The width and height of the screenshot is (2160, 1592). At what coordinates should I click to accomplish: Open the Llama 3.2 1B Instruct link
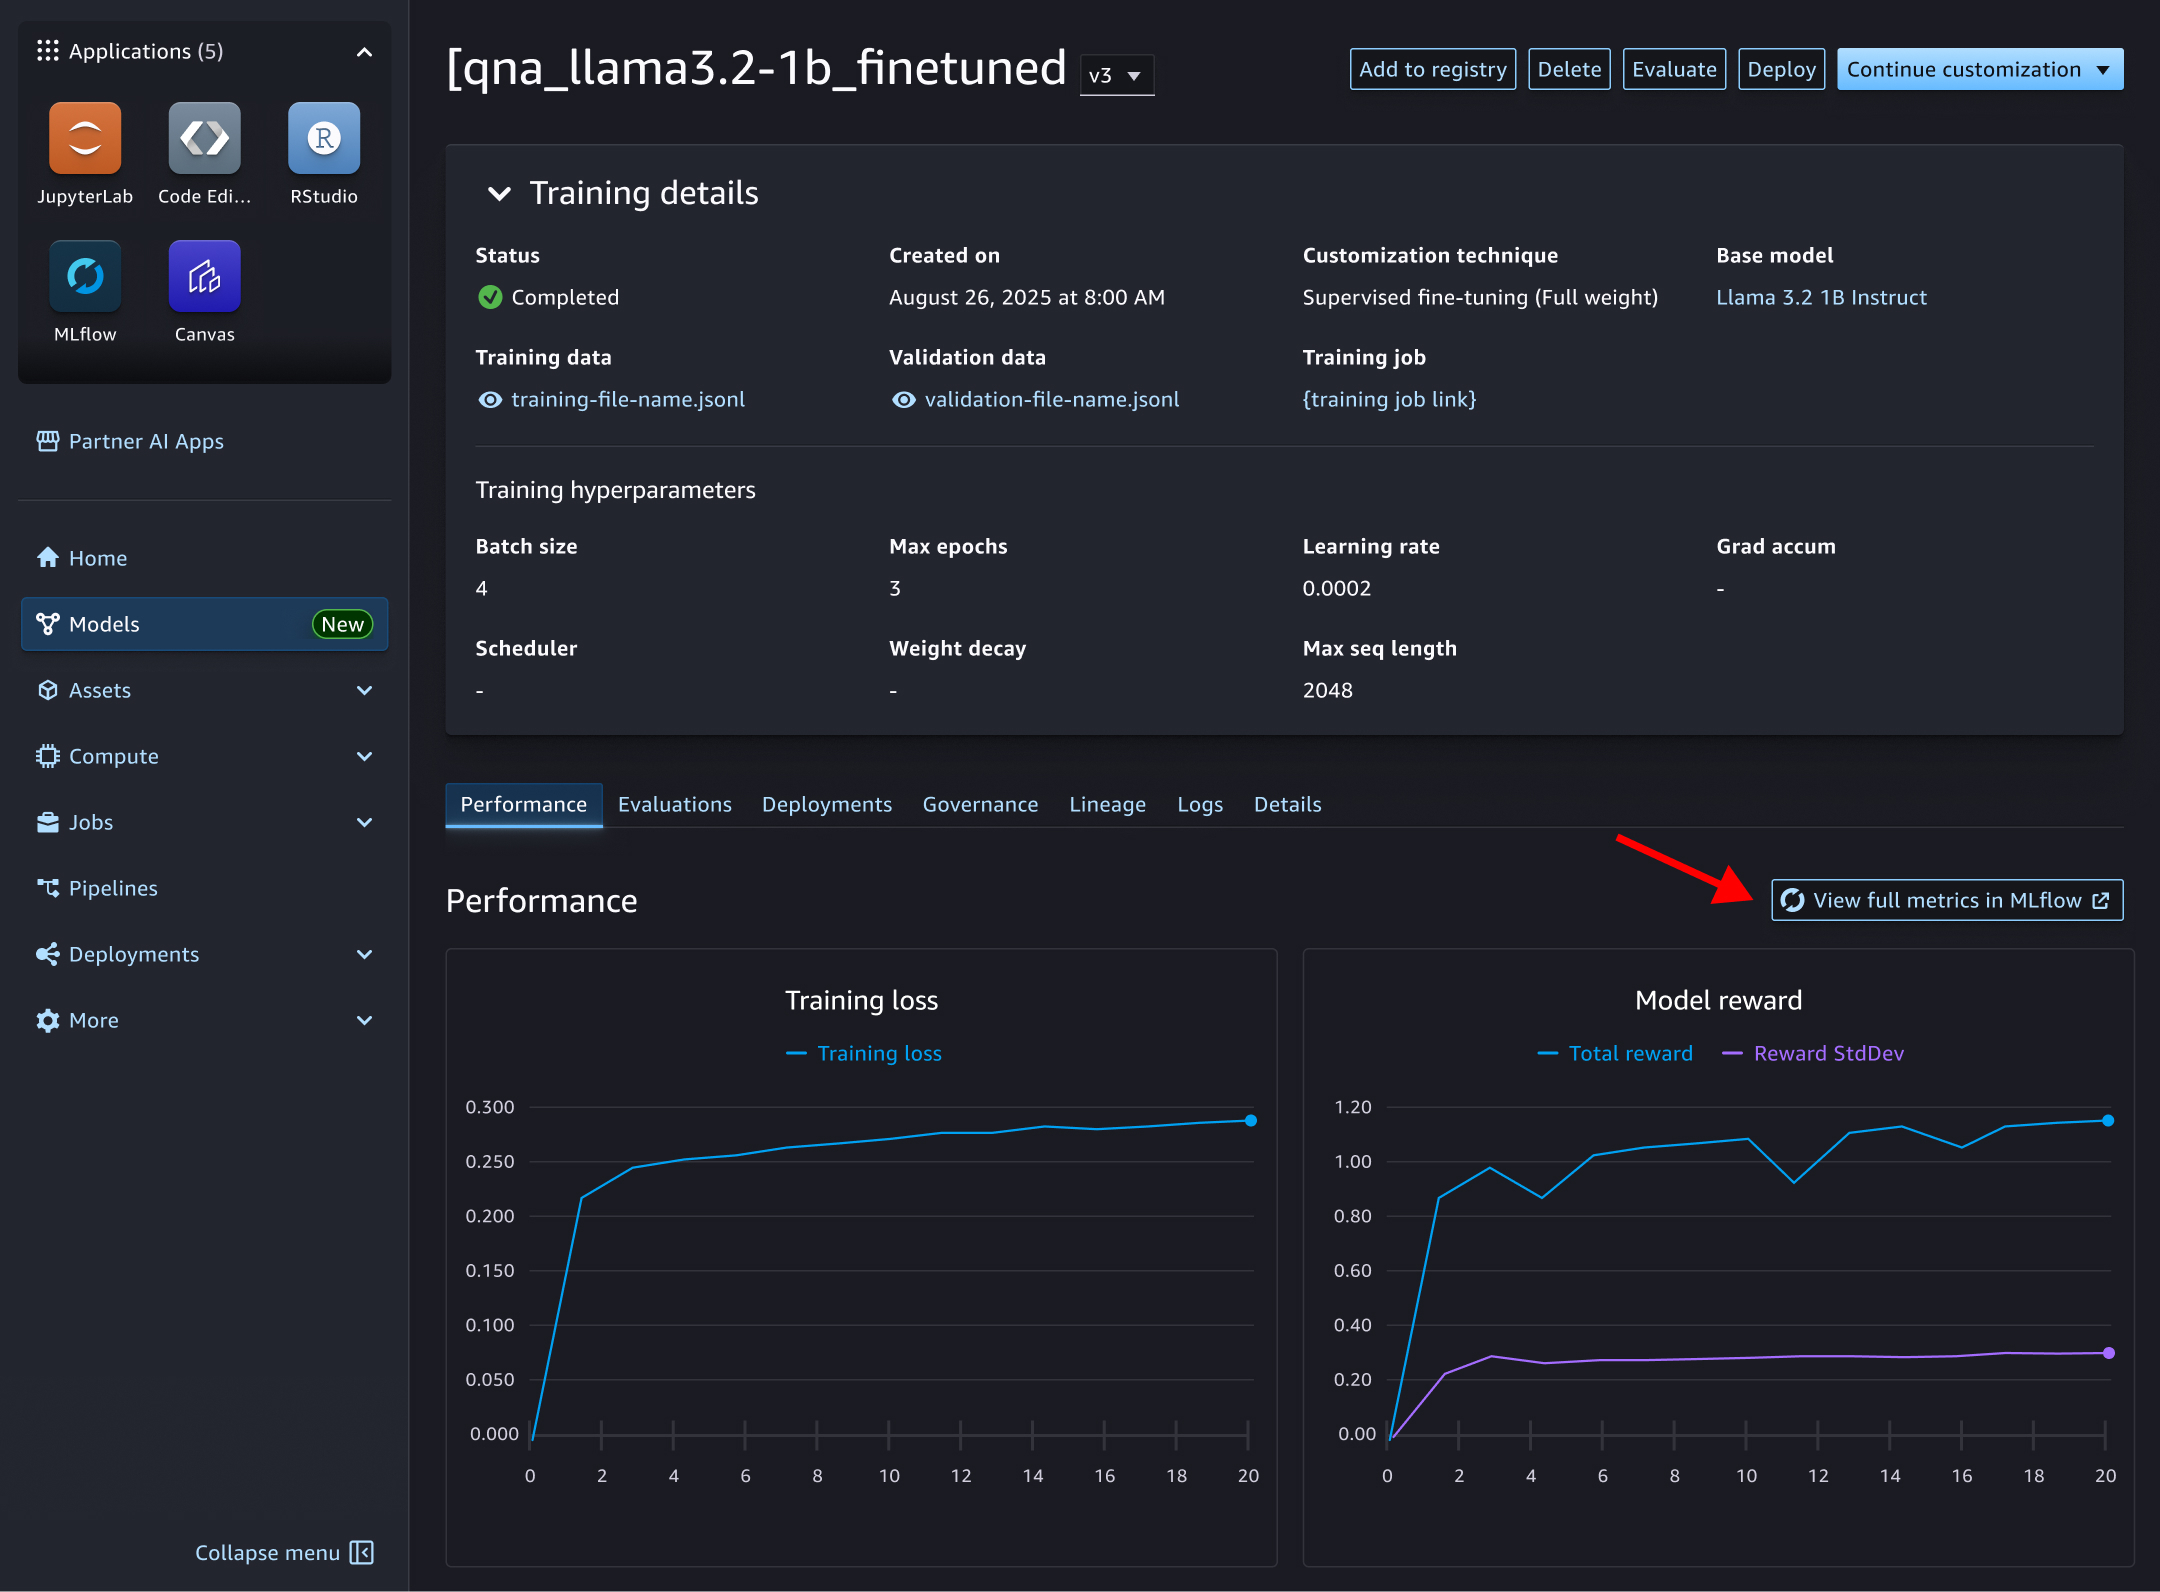tap(1821, 297)
